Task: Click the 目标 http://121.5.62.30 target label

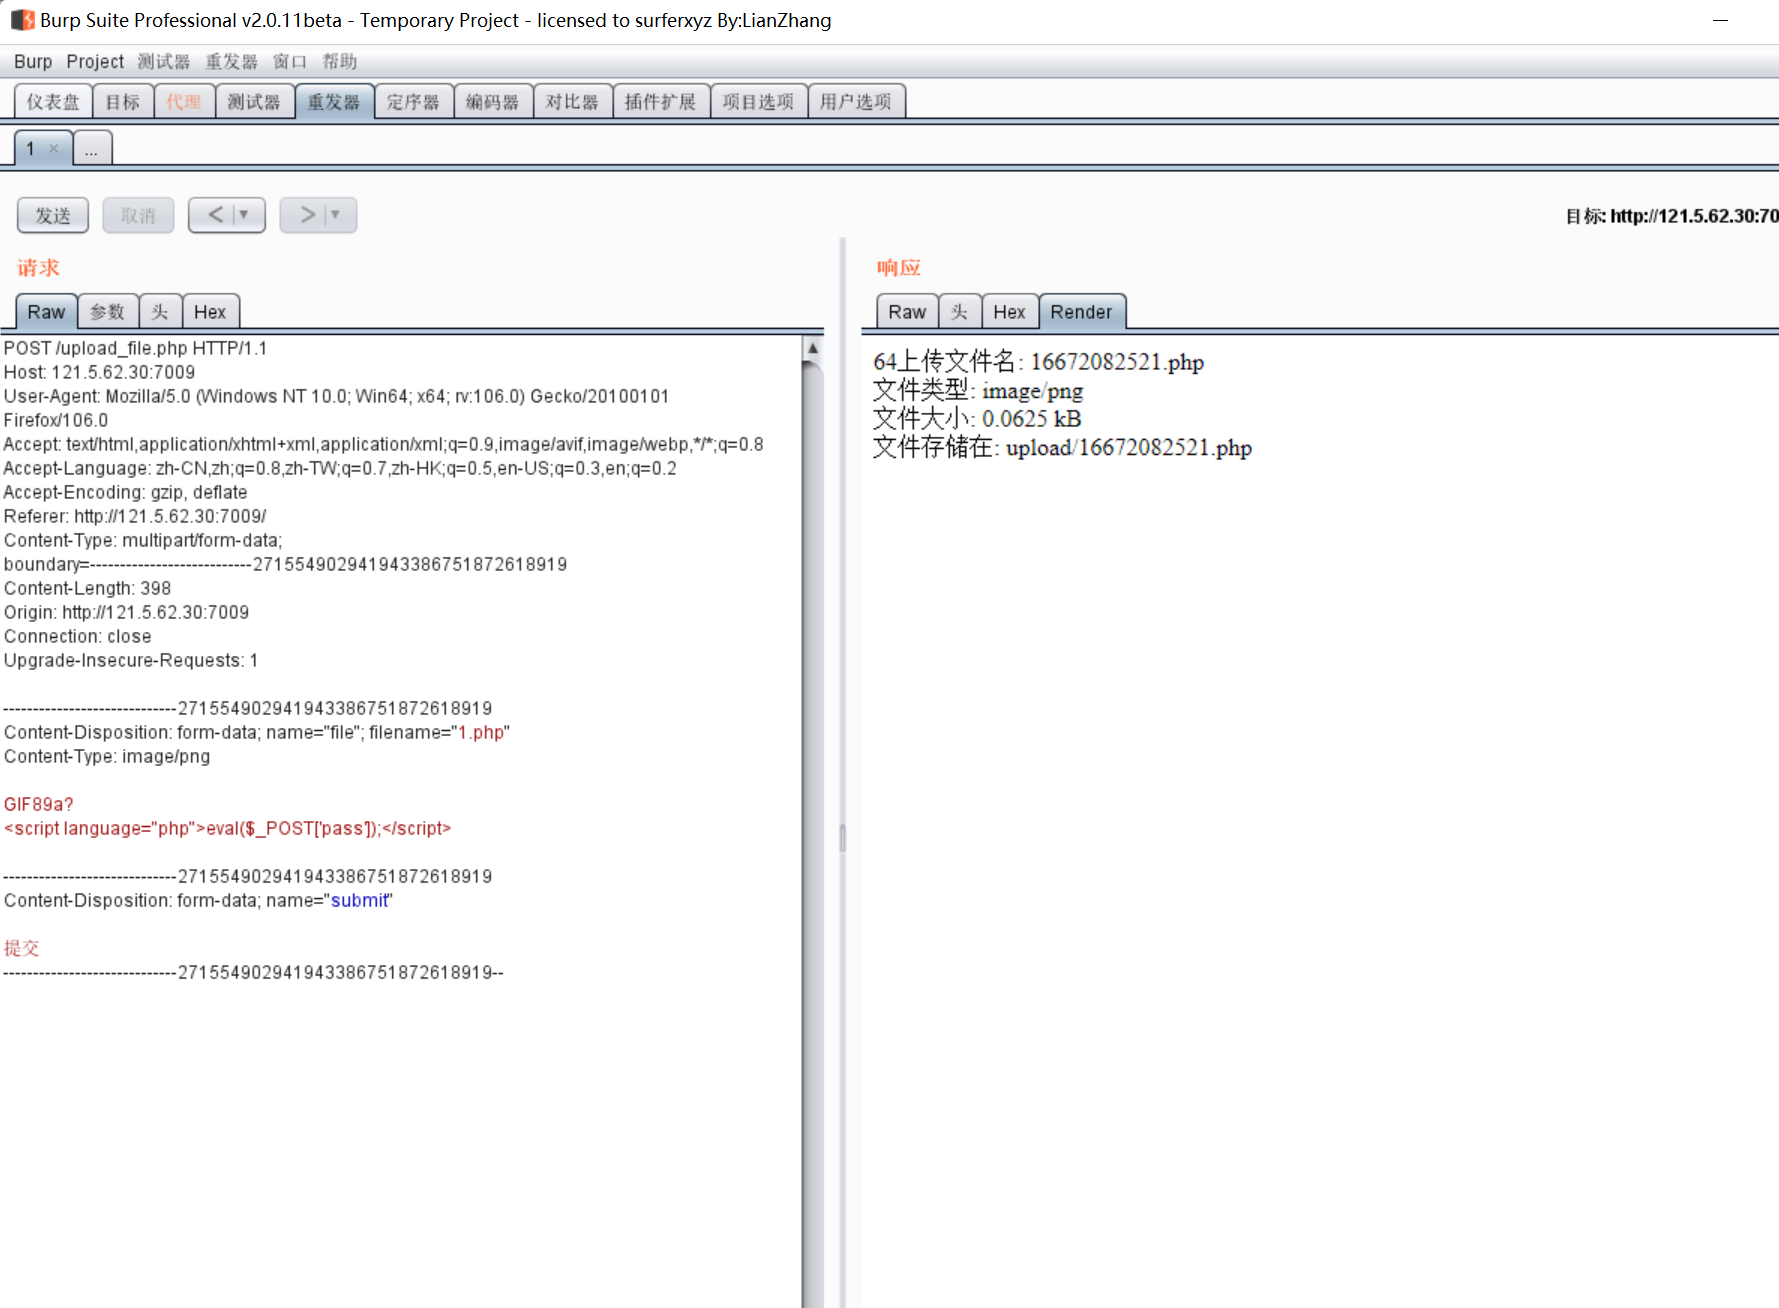Action: click(x=1672, y=216)
